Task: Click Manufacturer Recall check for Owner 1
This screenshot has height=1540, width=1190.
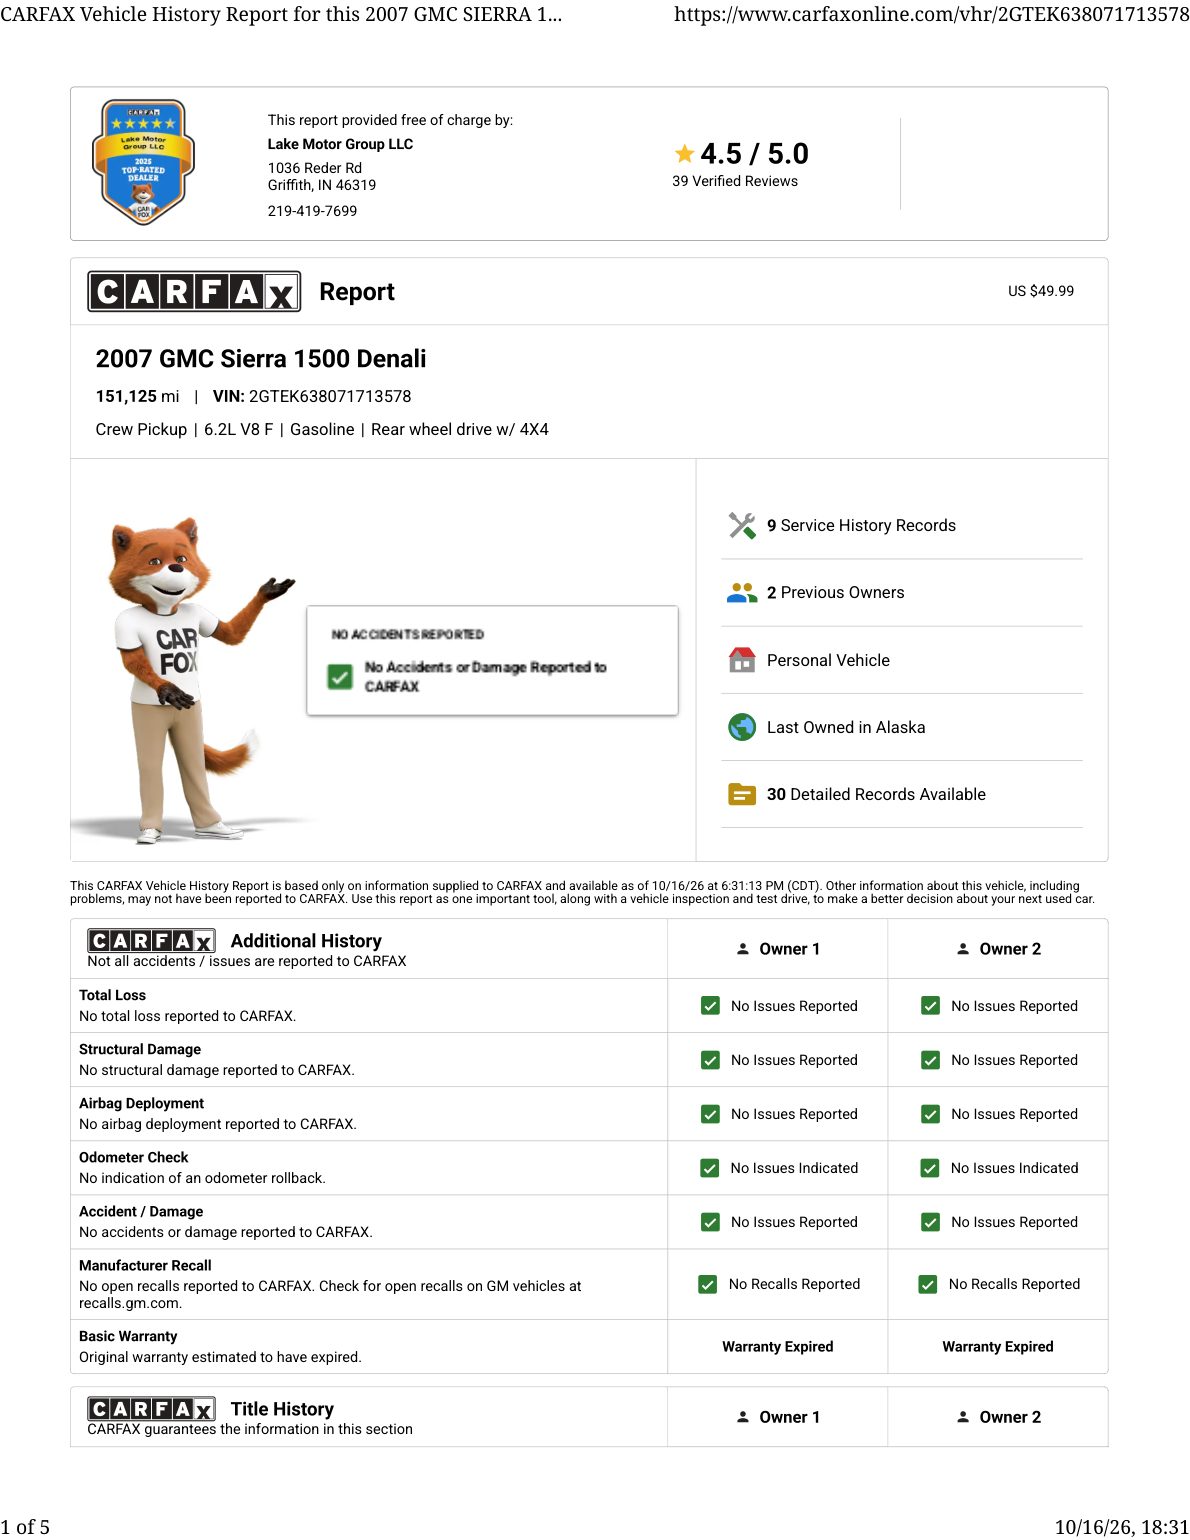Action: pos(708,1284)
